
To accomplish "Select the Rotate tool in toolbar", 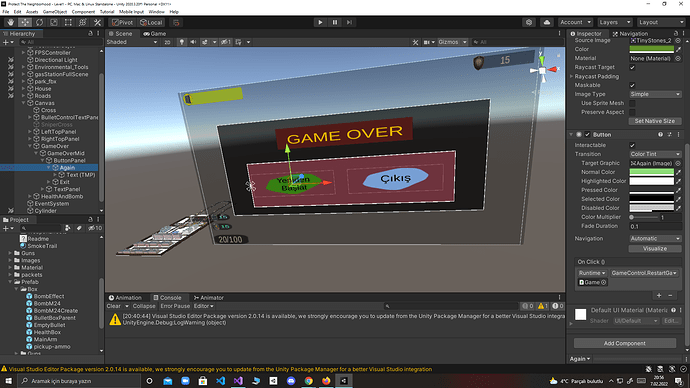I will click(x=40, y=22).
